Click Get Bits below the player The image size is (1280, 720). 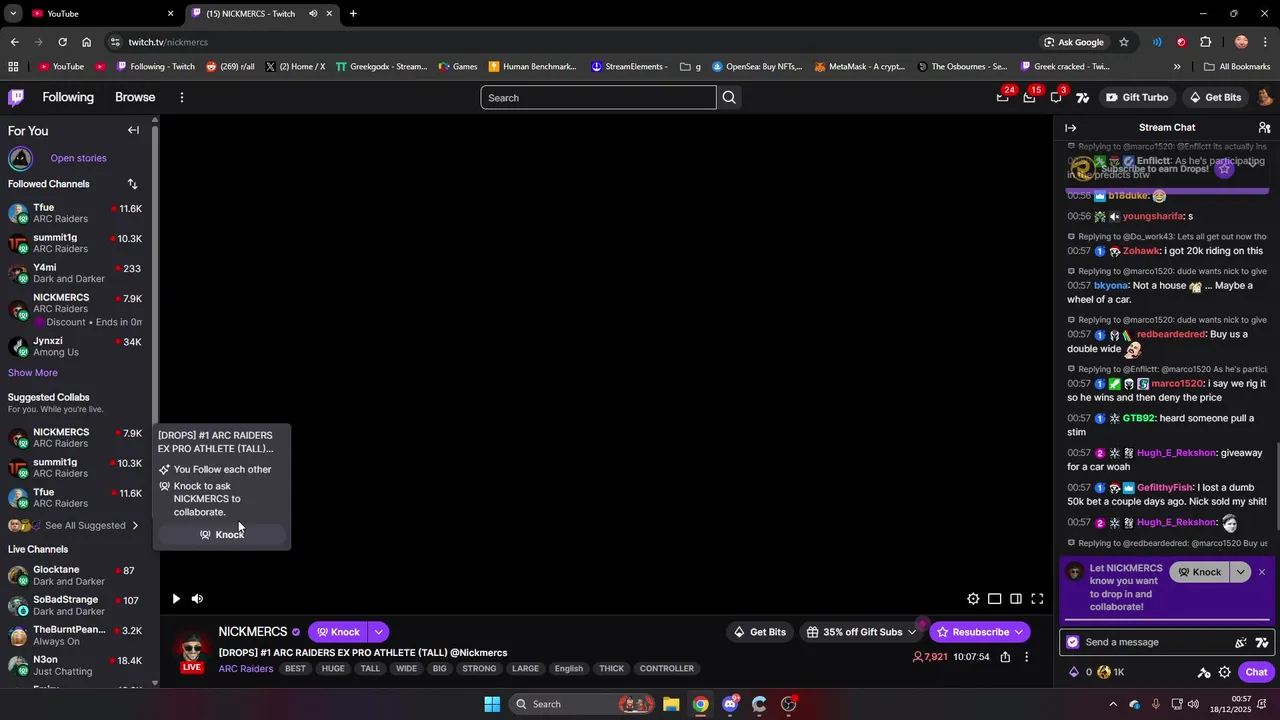click(x=760, y=632)
